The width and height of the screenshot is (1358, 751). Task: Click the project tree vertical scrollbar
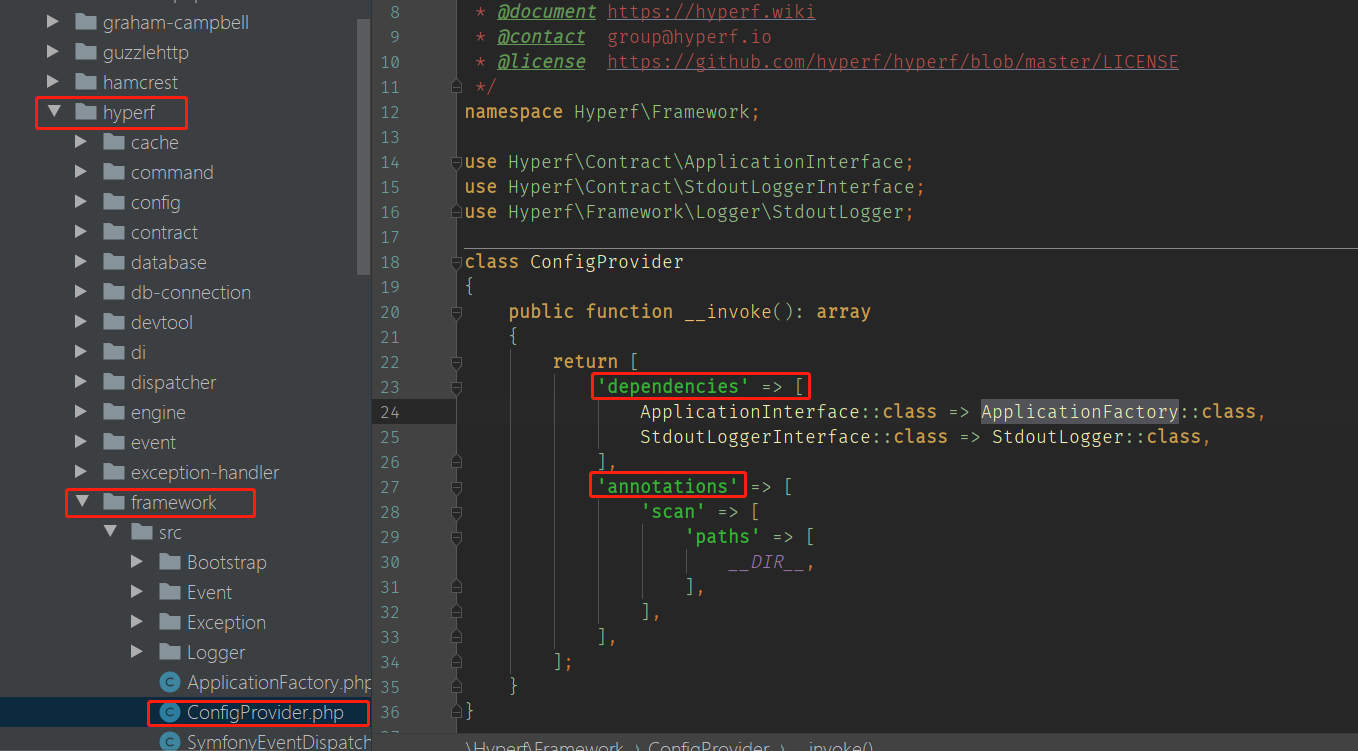point(364,145)
